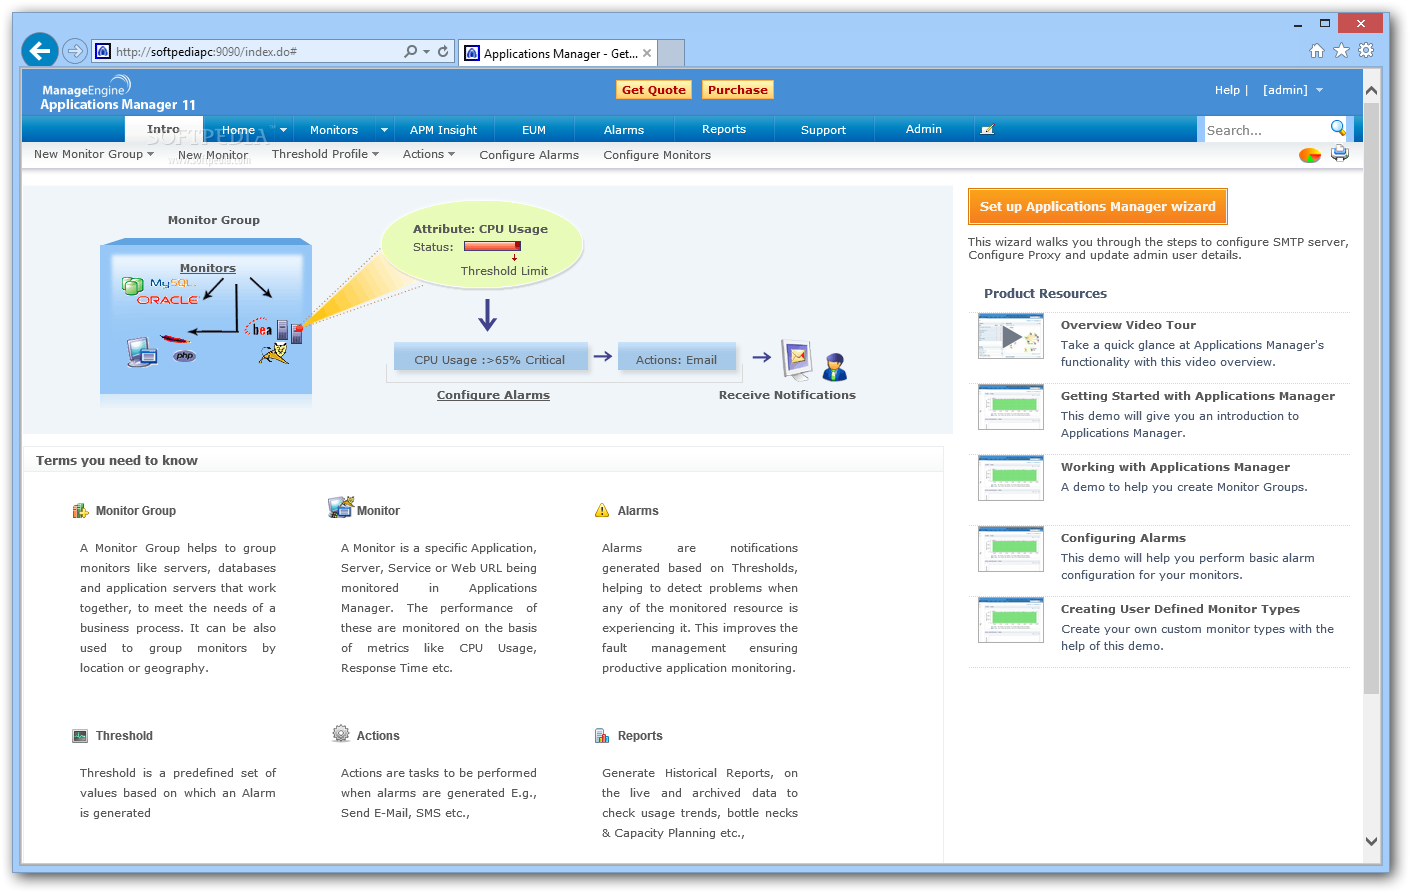This screenshot has width=1410, height=893.
Task: Click the Alarms warning triangle icon
Action: (x=602, y=511)
